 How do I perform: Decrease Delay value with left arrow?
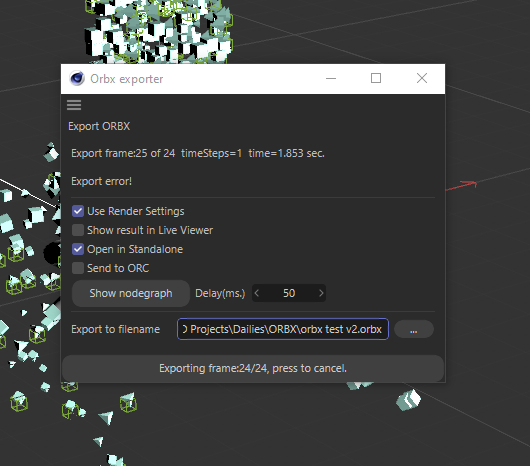[257, 293]
